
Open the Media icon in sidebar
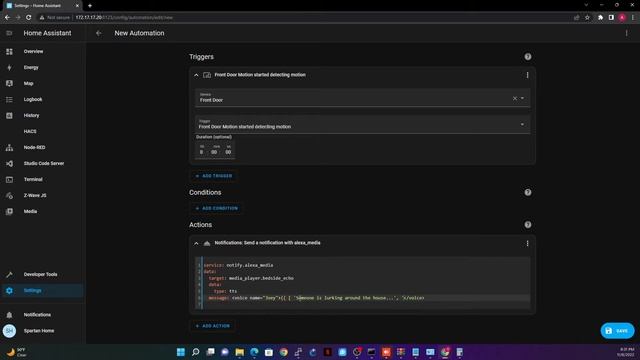[9, 211]
